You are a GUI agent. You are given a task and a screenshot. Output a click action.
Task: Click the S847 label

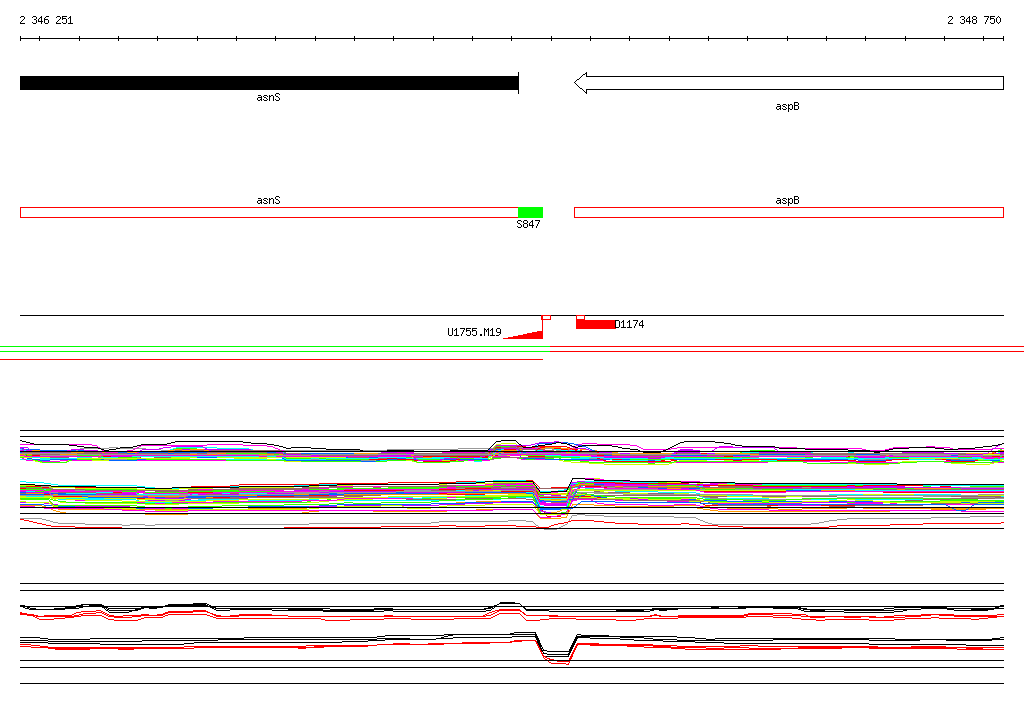(x=528, y=224)
